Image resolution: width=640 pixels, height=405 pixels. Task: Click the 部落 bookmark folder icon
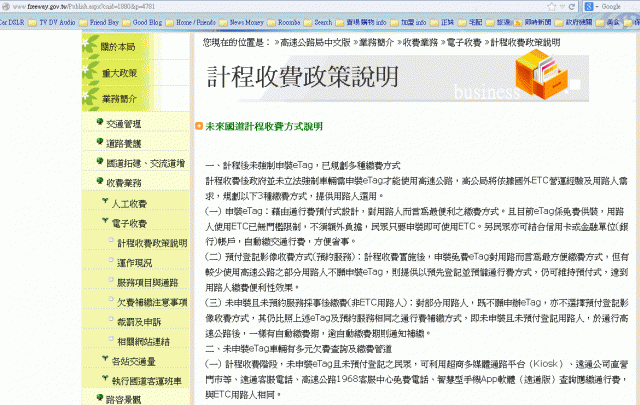(490, 22)
